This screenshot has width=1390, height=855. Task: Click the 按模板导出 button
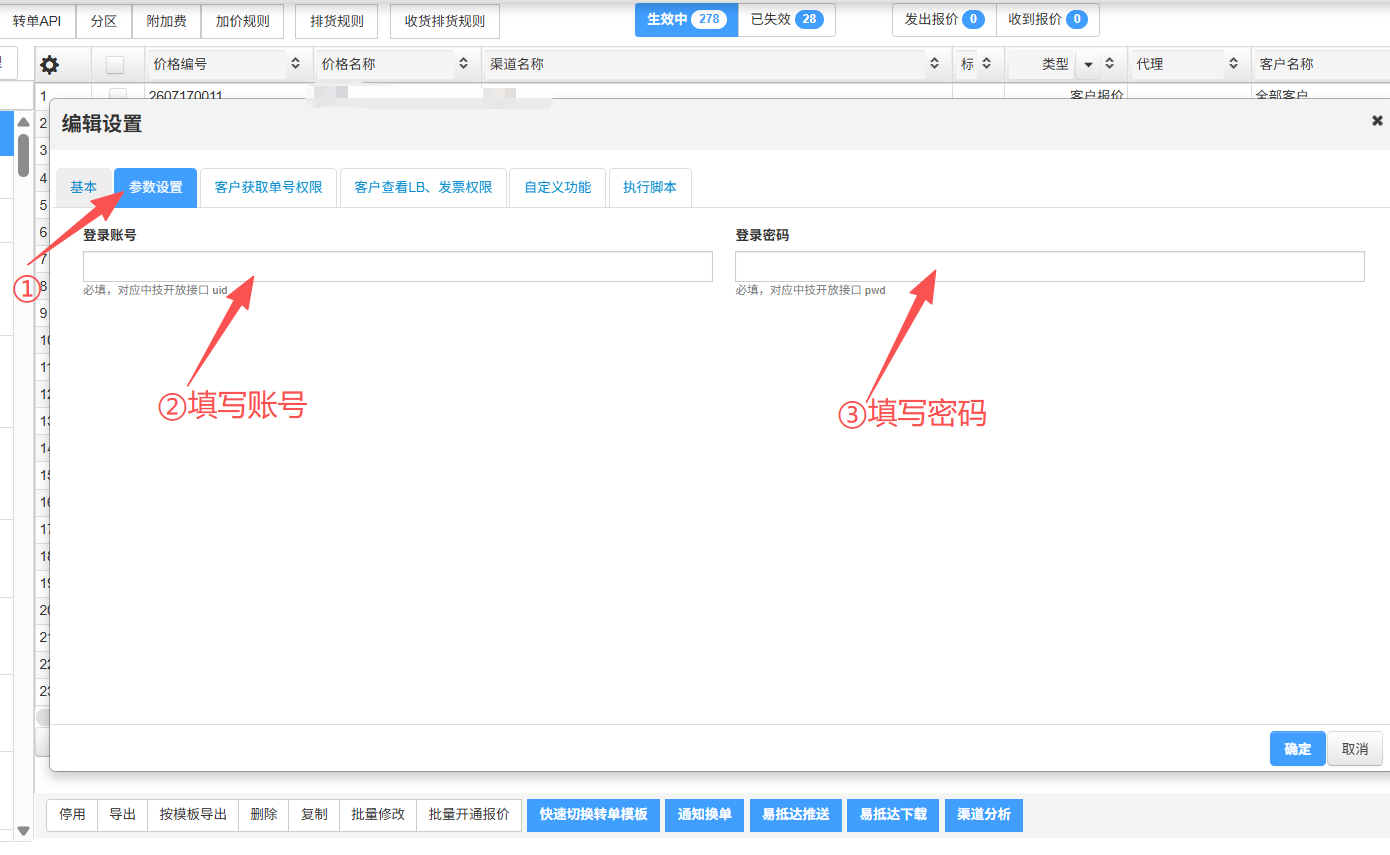pos(194,815)
